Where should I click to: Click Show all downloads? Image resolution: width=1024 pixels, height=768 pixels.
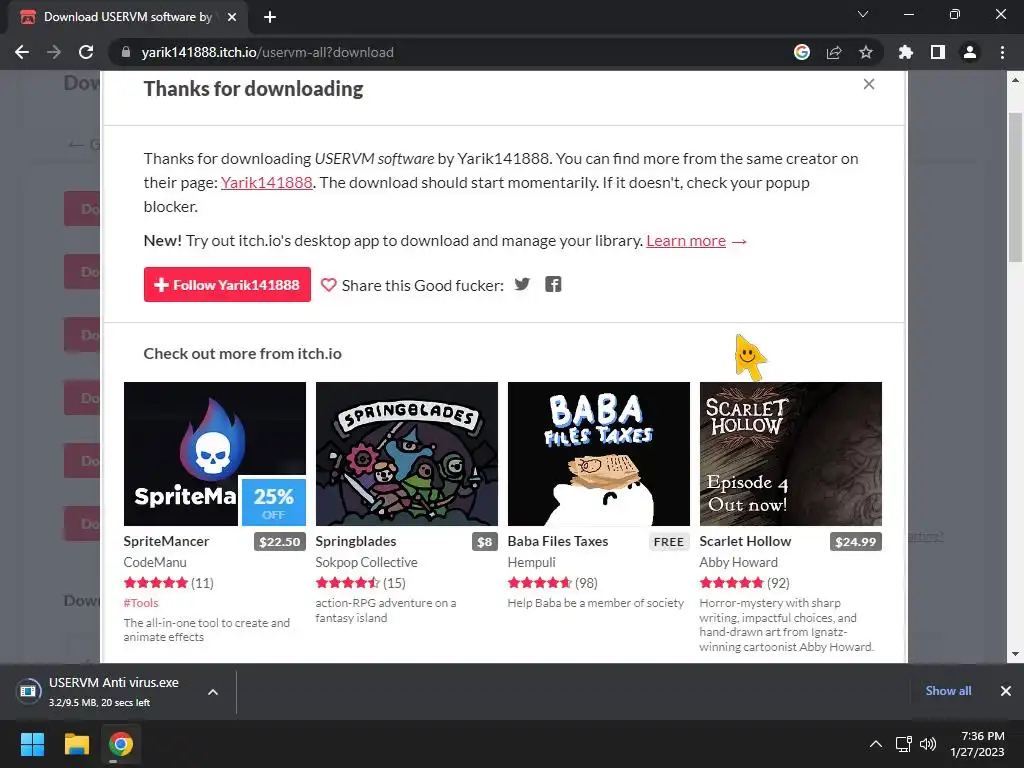(x=948, y=691)
